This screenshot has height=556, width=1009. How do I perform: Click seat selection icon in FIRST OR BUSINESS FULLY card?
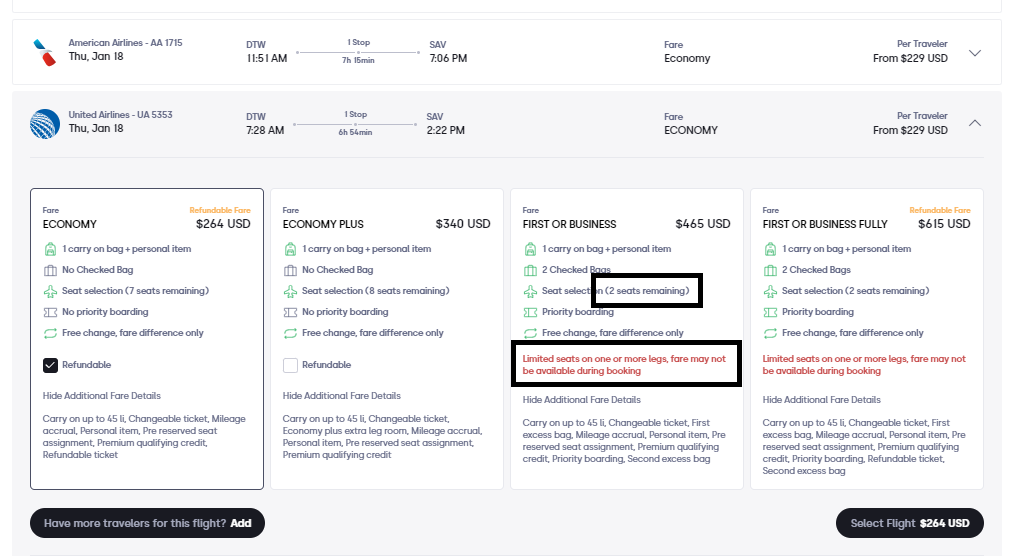(770, 292)
